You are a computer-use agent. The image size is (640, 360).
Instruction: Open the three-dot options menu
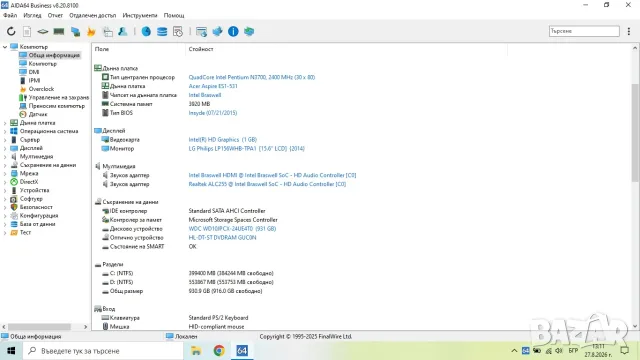[x=629, y=31]
